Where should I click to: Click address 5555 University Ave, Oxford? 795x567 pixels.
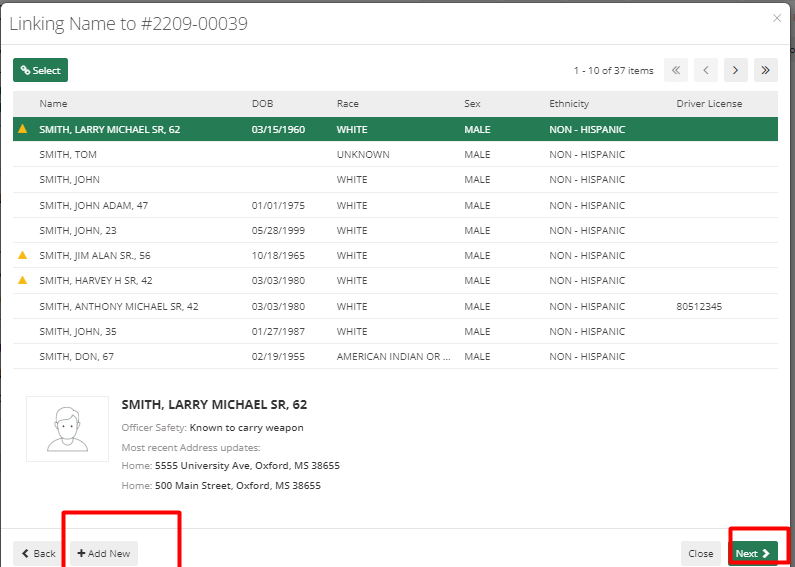pyautogui.click(x=247, y=466)
